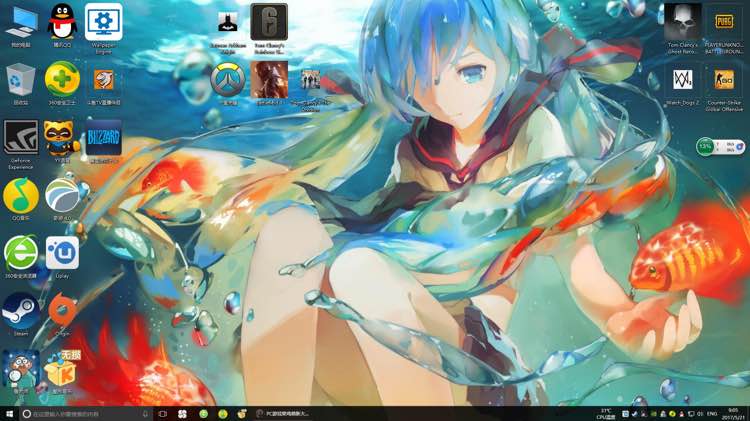
Task: Click the yellow-green round tray icon
Action: click(x=672, y=414)
